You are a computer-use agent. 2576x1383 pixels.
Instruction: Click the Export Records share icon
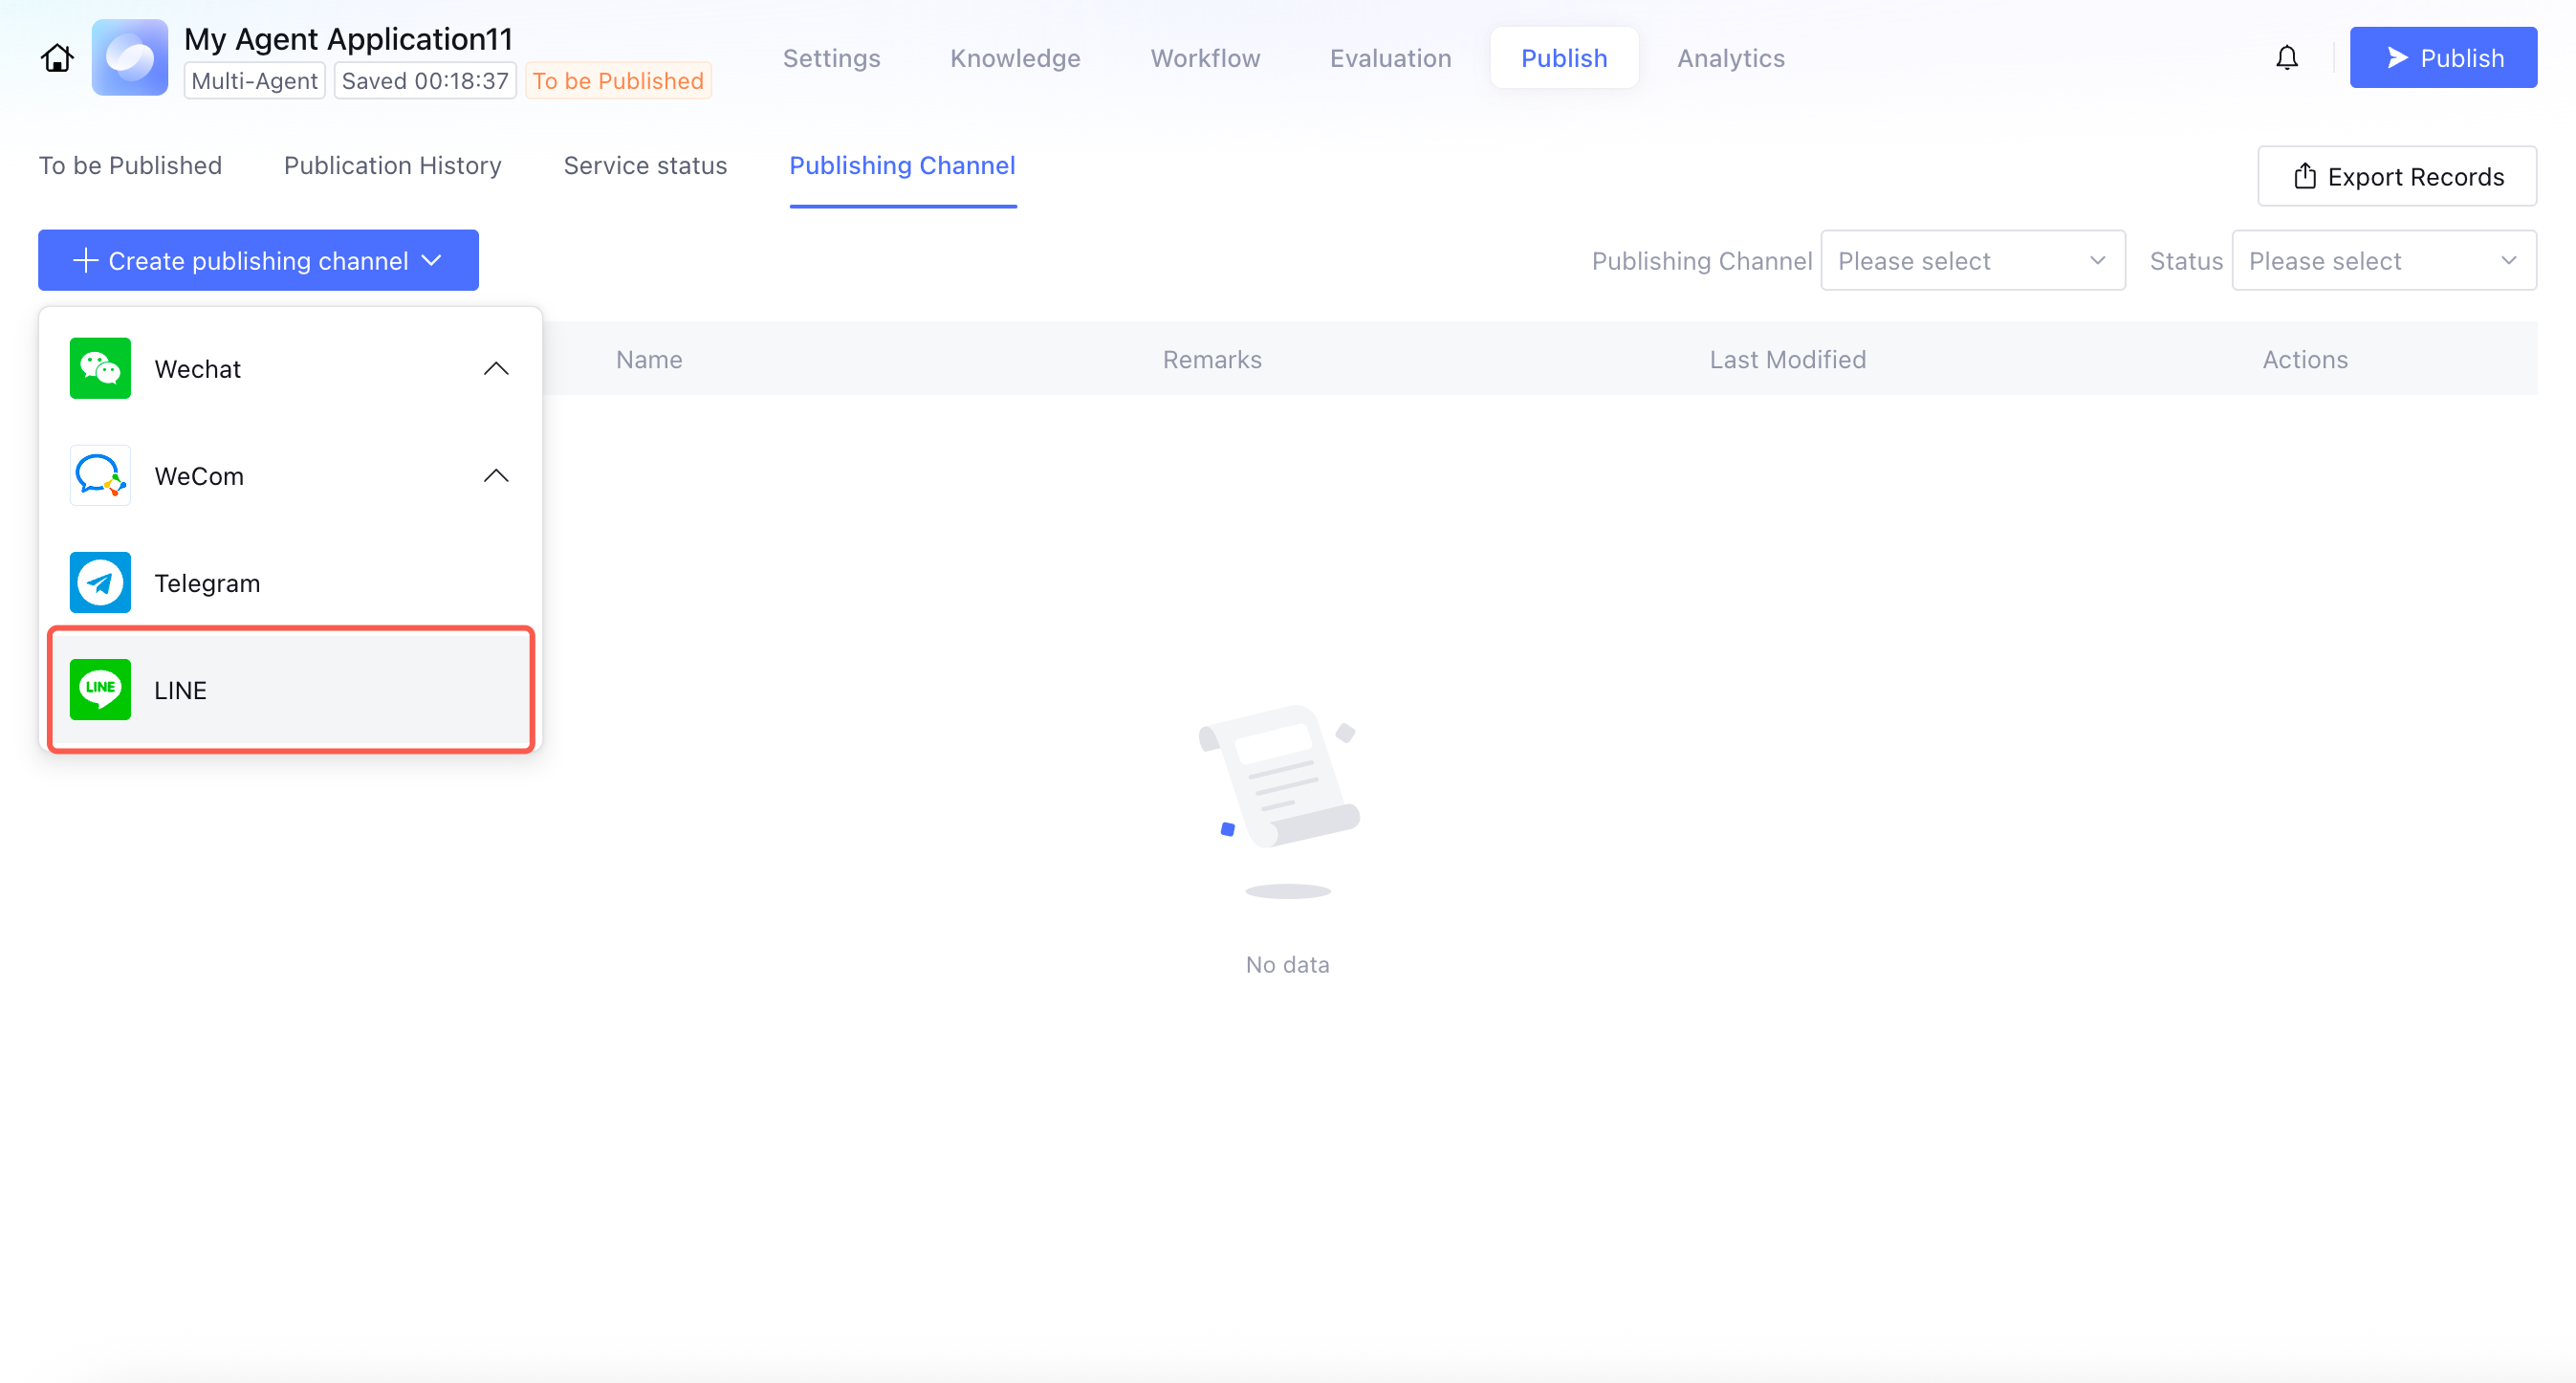click(x=2304, y=177)
